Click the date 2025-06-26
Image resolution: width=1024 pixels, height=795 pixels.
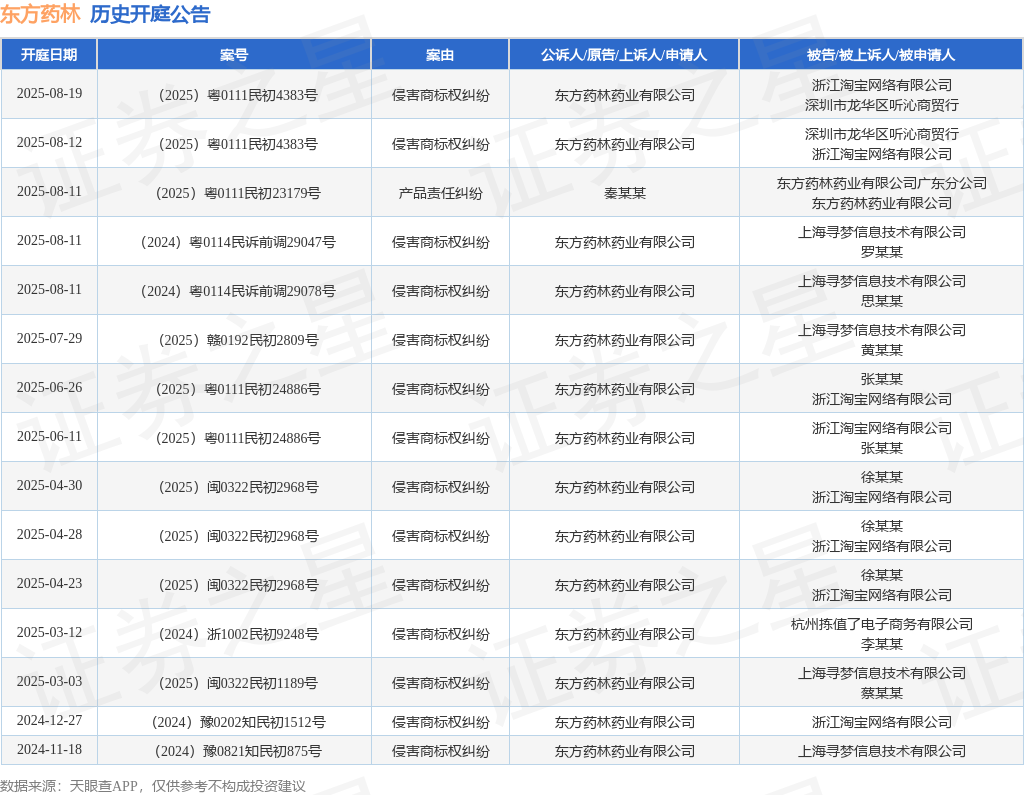pos(50,387)
